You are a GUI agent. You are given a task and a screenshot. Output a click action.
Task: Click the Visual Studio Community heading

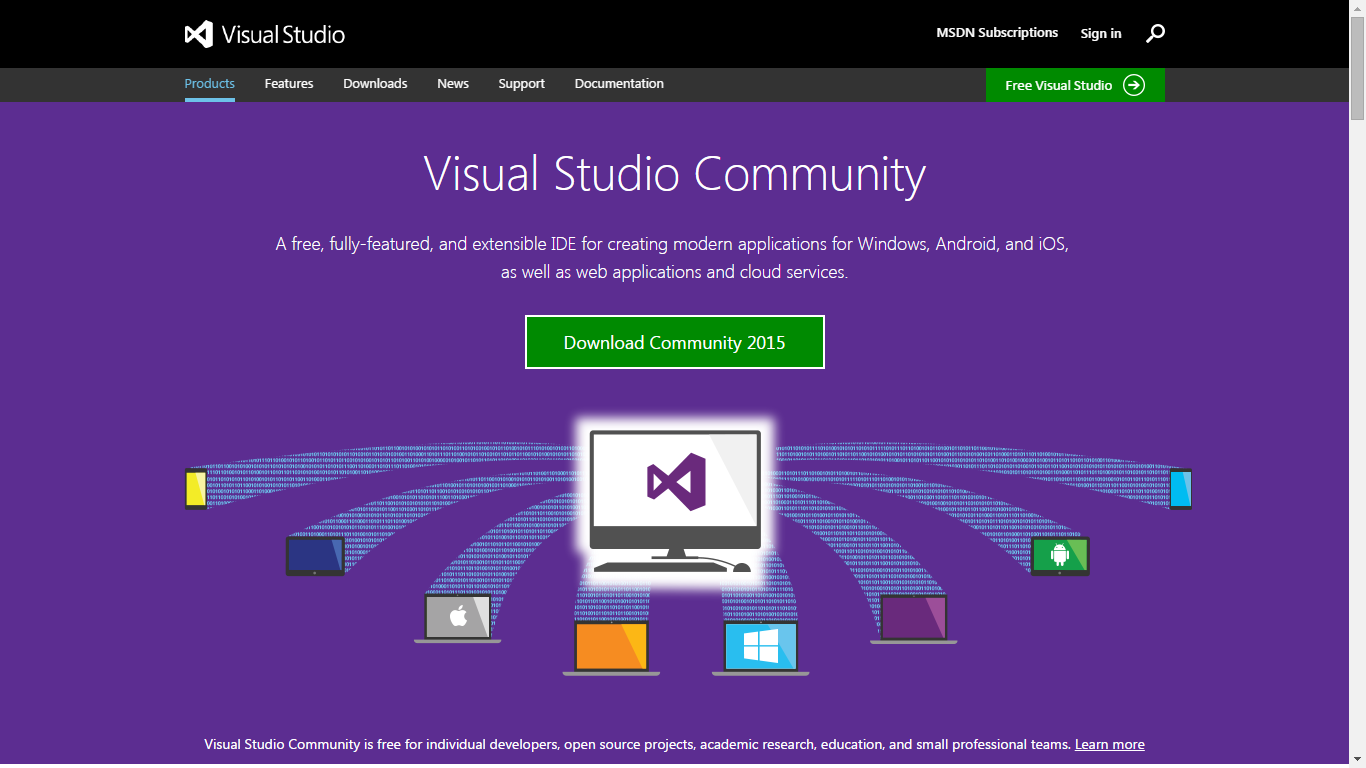point(675,174)
